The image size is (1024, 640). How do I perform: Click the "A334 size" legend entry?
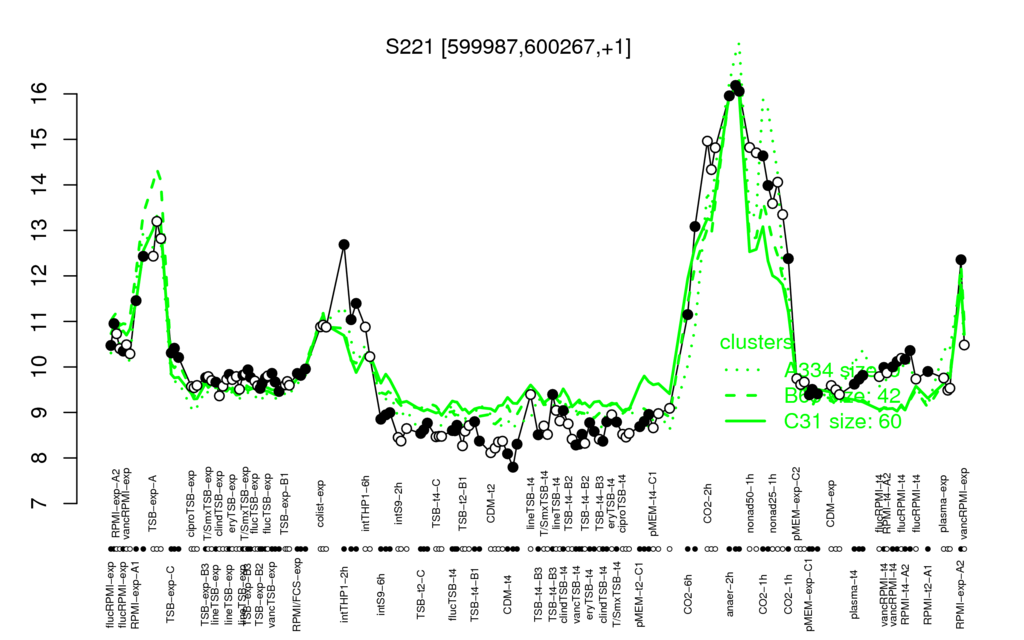(x=842, y=370)
